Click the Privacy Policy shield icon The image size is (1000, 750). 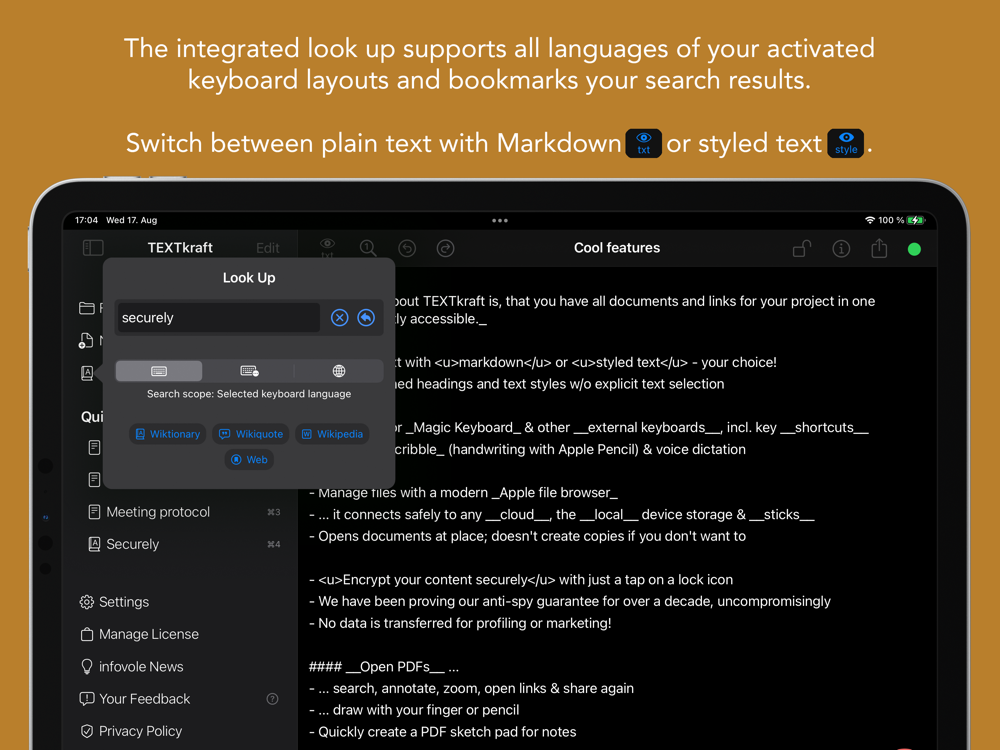pyautogui.click(x=87, y=731)
